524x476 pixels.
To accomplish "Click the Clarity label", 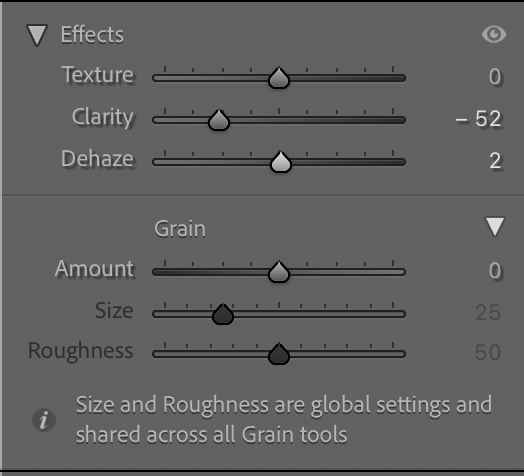I will (103, 117).
